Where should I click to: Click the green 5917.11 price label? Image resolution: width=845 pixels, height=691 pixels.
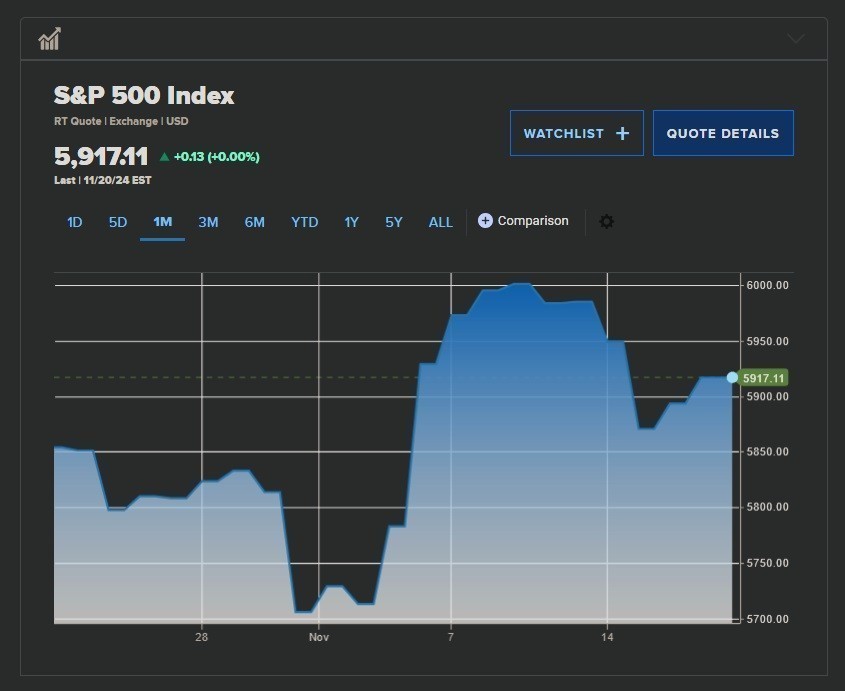765,378
